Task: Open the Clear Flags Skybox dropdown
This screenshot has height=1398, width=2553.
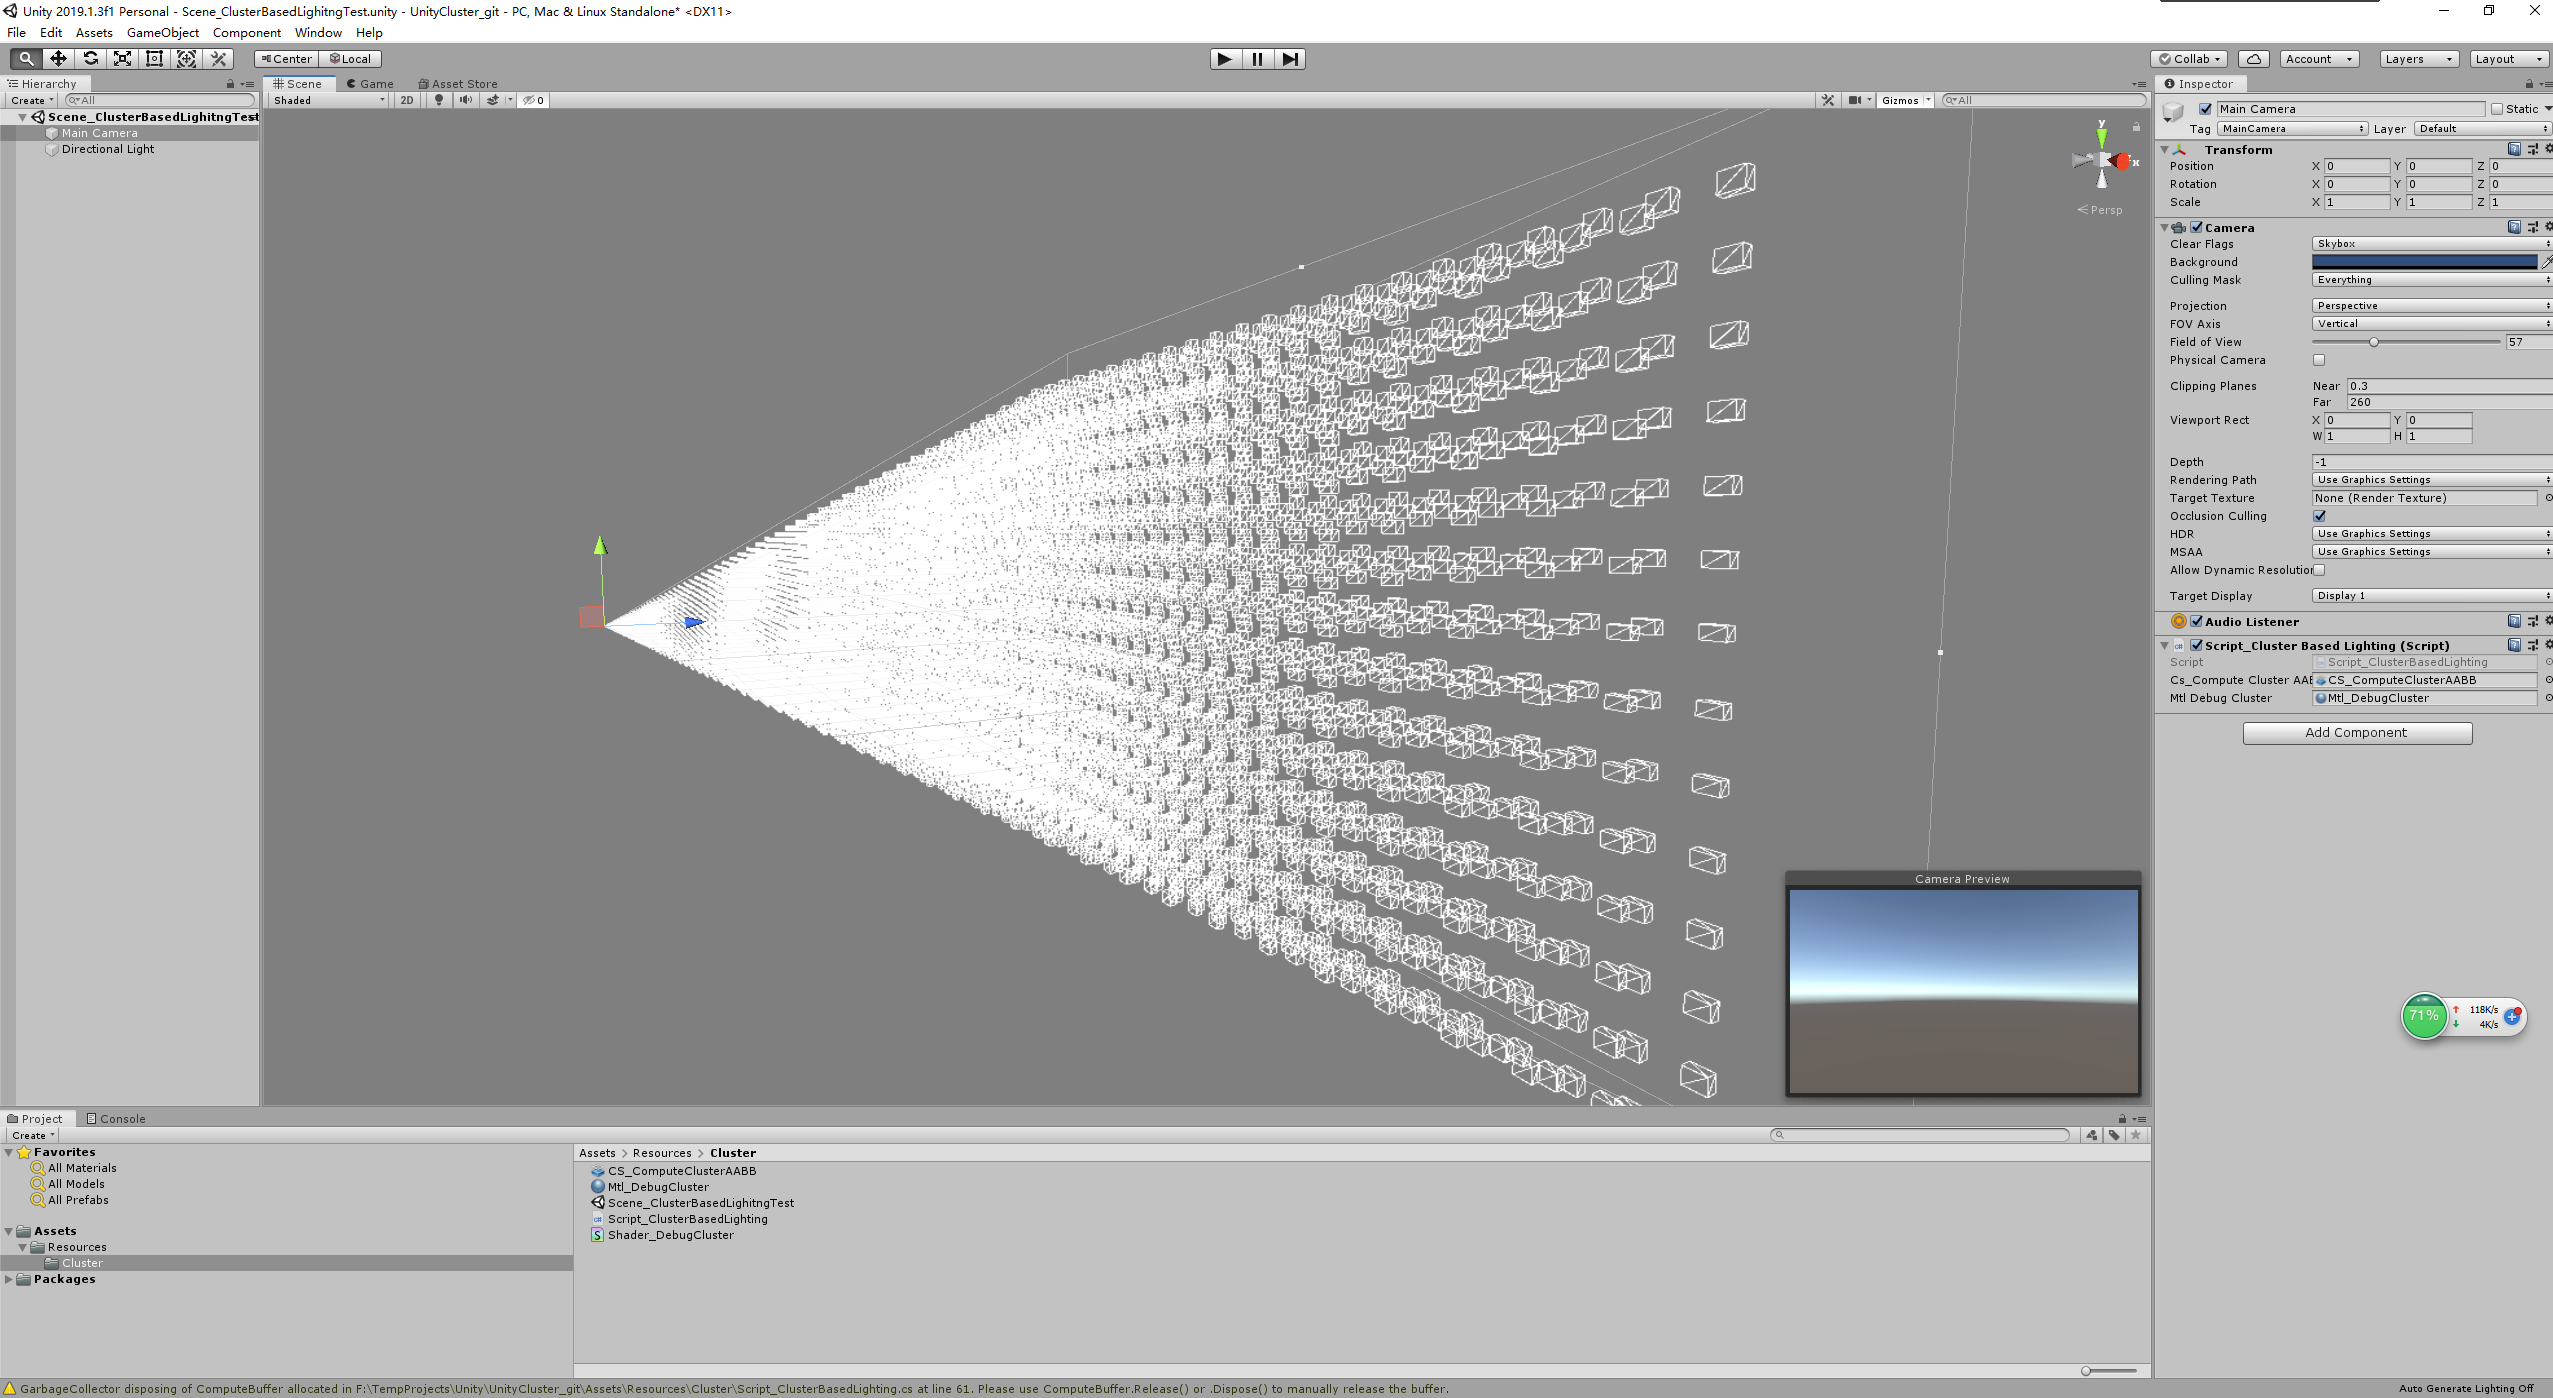Action: click(2430, 244)
